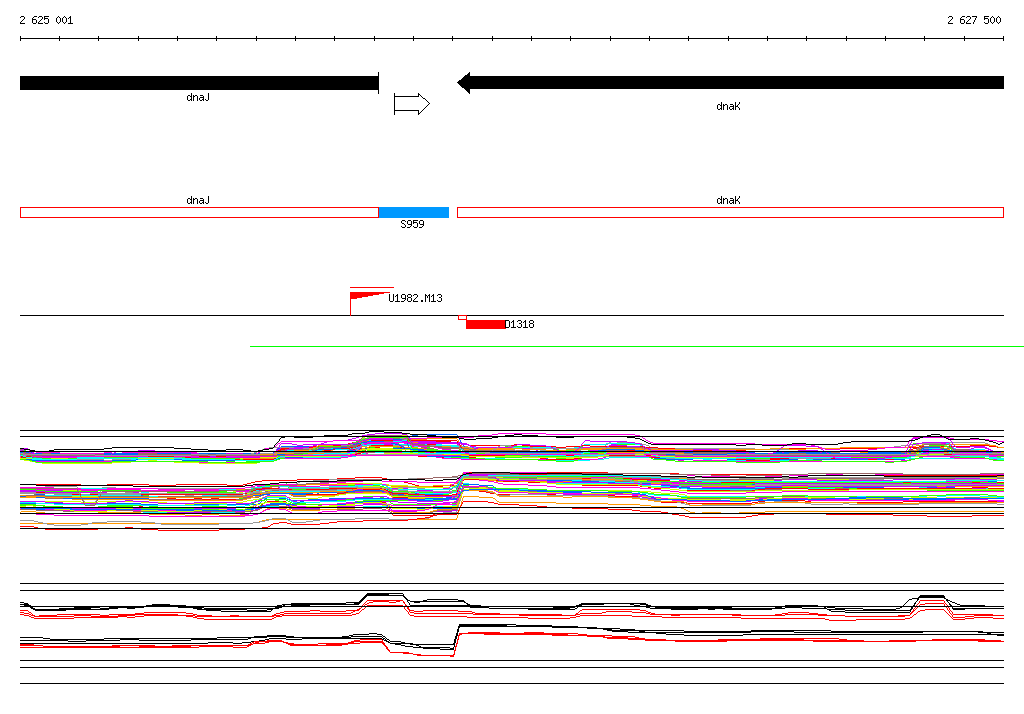
Task: Click the D1318 label text
Action: point(520,324)
